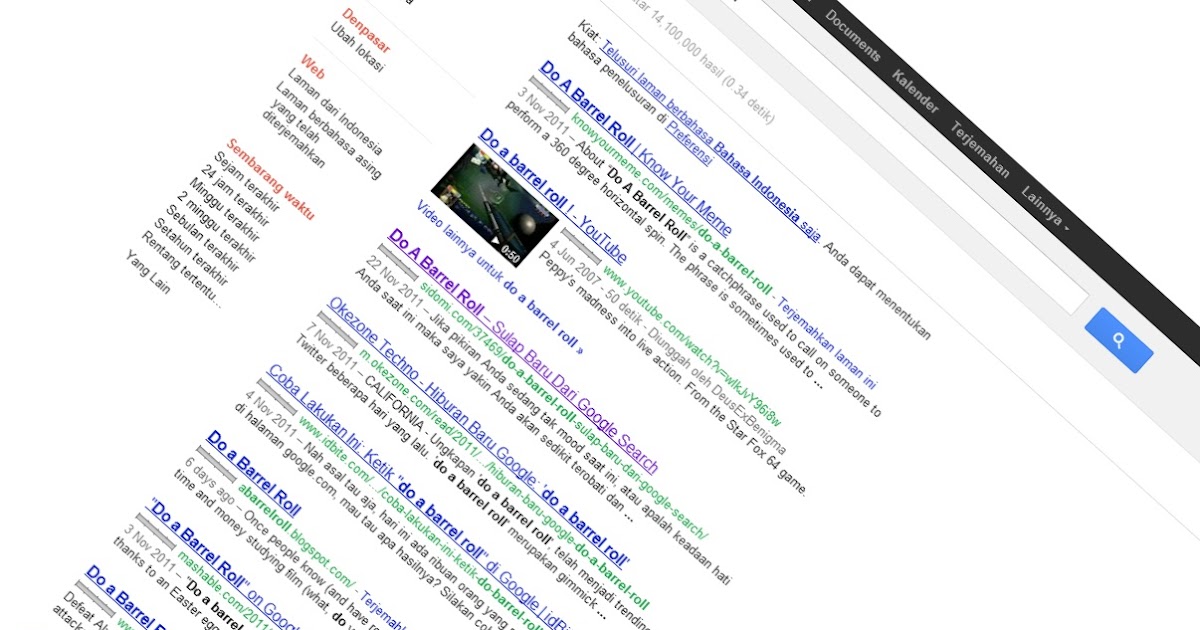Open Documents in the top black bar

pos(853,36)
